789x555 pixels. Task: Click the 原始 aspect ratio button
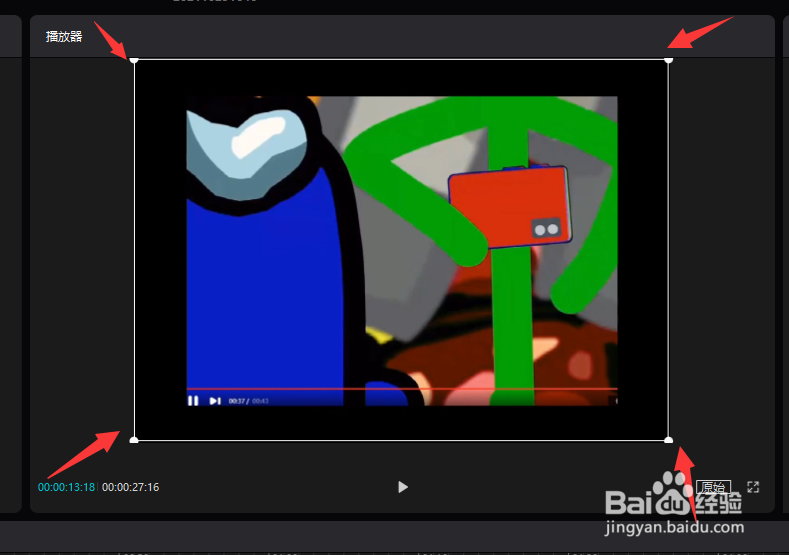click(x=714, y=487)
